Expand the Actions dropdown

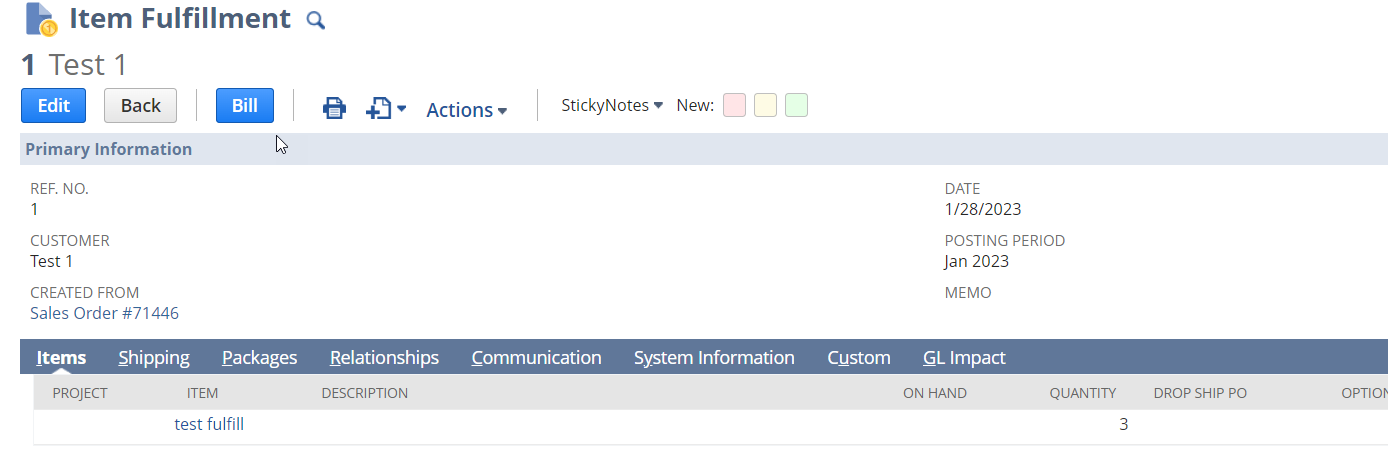click(467, 110)
